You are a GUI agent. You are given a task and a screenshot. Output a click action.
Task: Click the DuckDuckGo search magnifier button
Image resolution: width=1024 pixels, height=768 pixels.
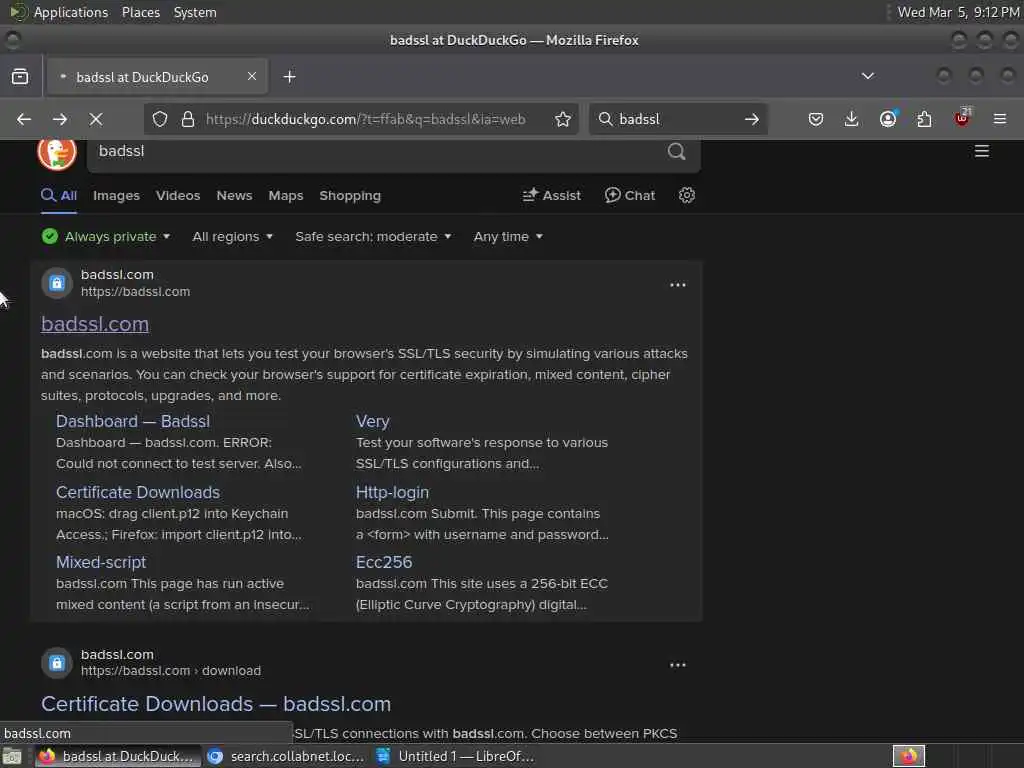point(677,152)
